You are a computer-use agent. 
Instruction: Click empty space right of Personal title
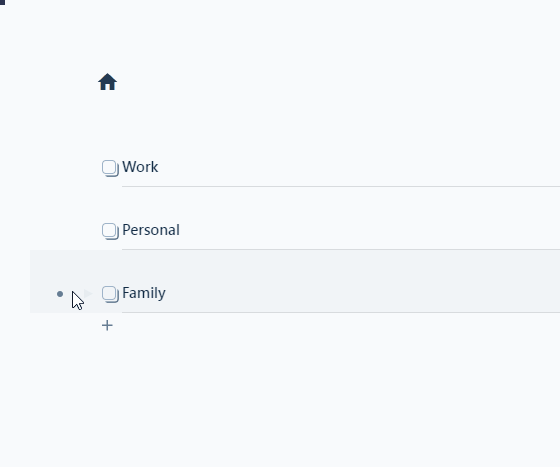coord(370,230)
